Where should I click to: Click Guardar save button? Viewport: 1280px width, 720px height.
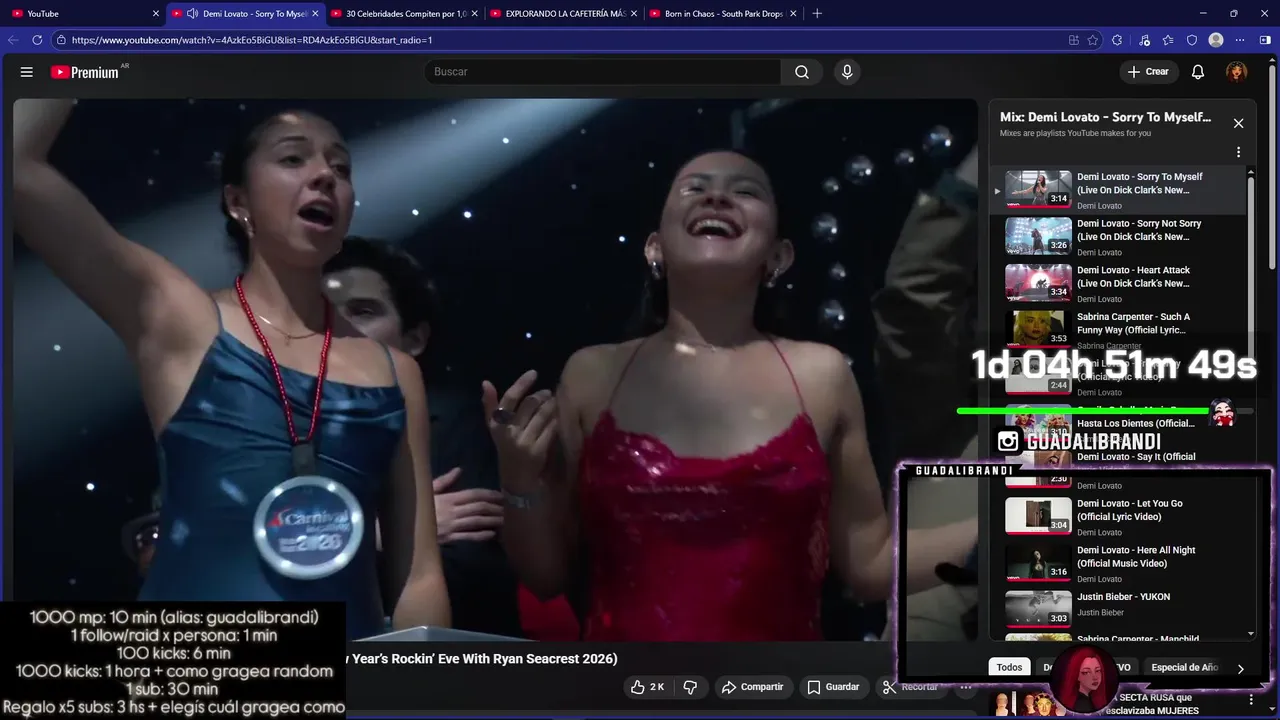point(833,687)
